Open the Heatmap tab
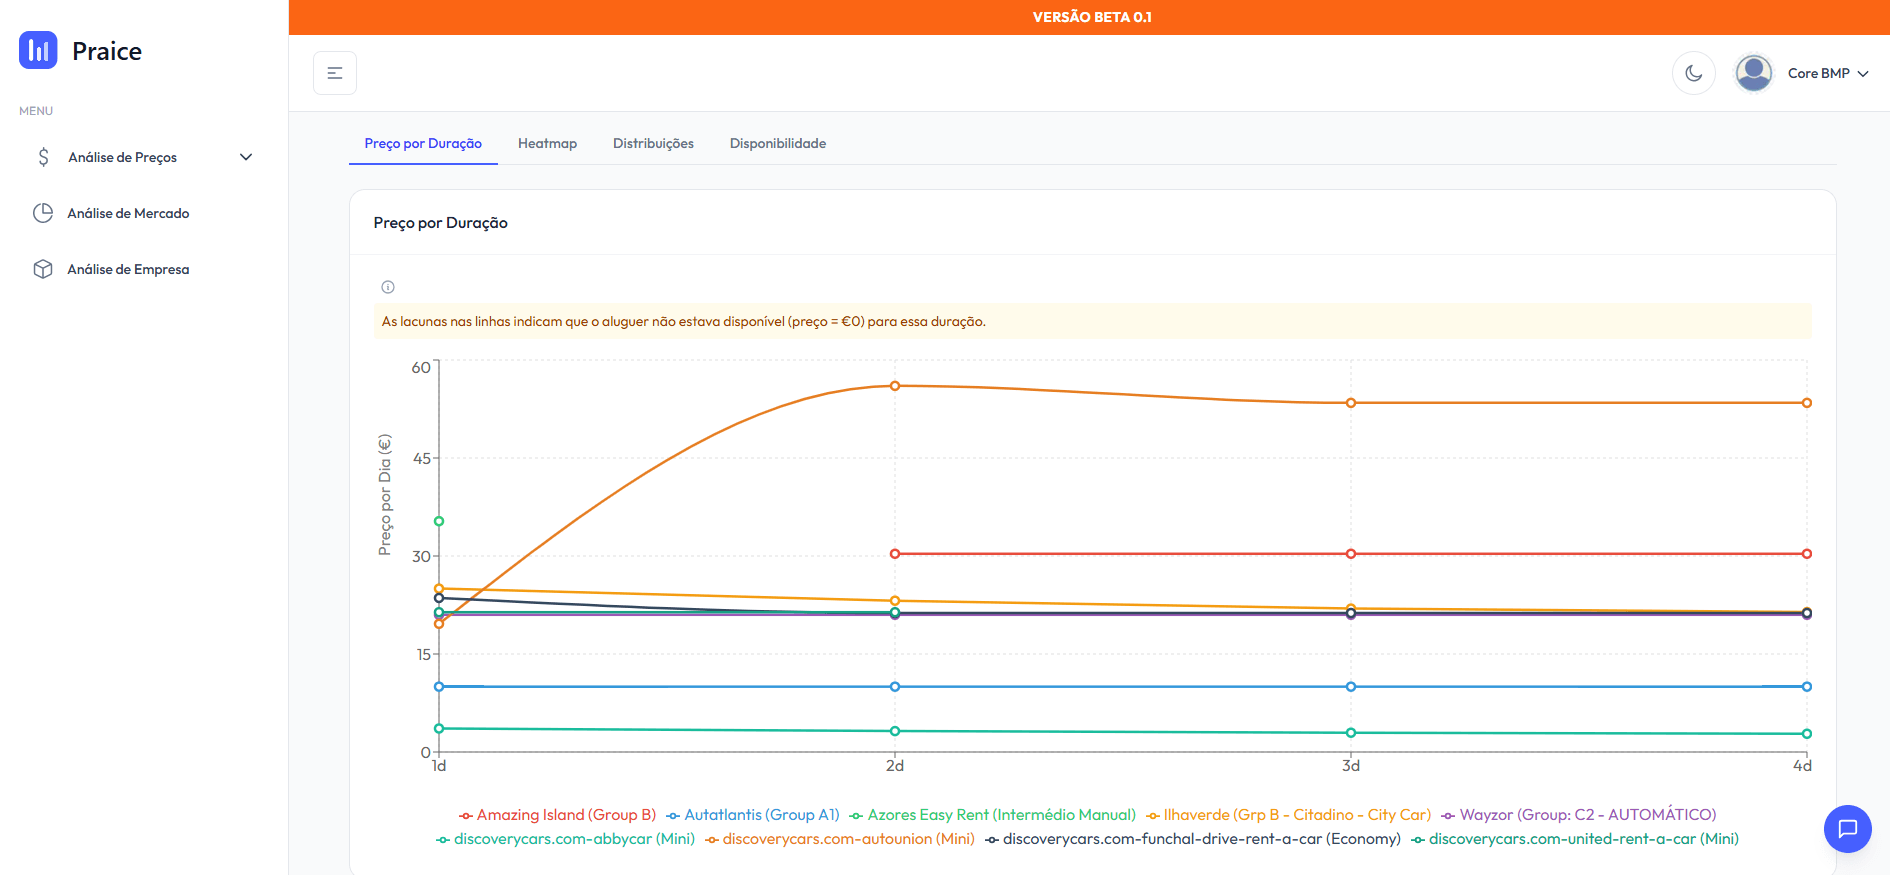This screenshot has height=875, width=1890. (x=547, y=143)
